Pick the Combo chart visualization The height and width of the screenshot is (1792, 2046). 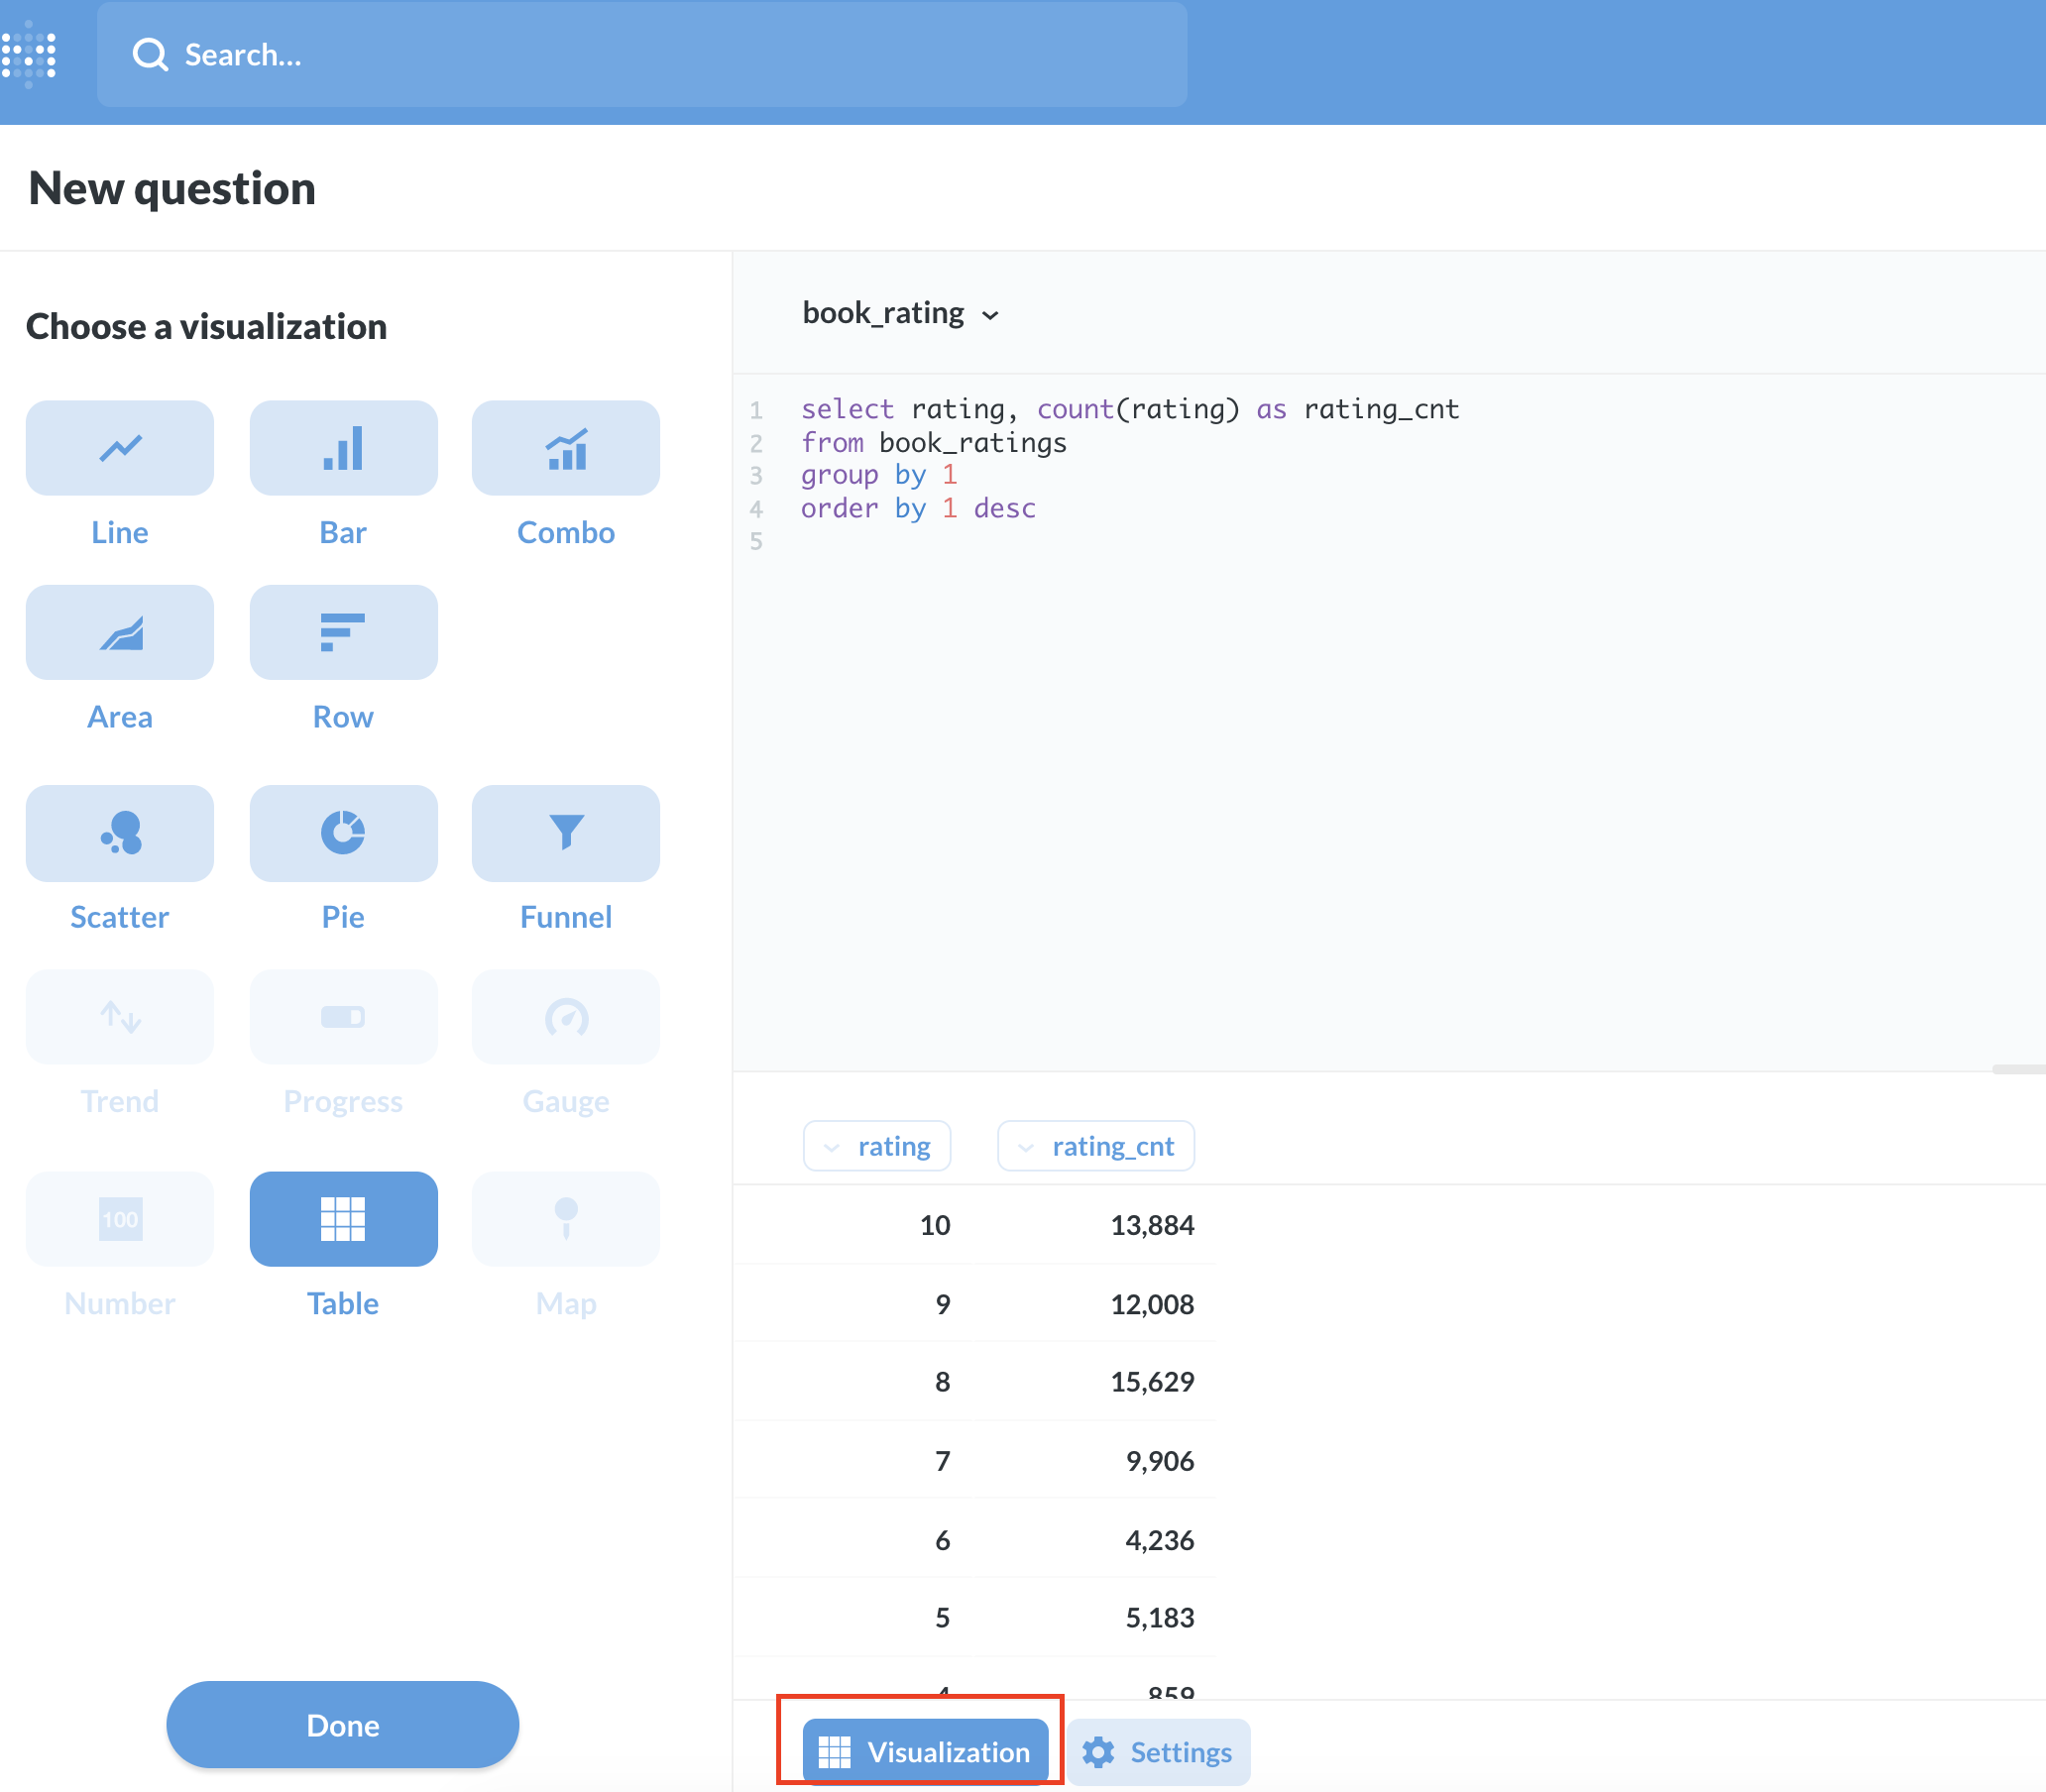(565, 448)
